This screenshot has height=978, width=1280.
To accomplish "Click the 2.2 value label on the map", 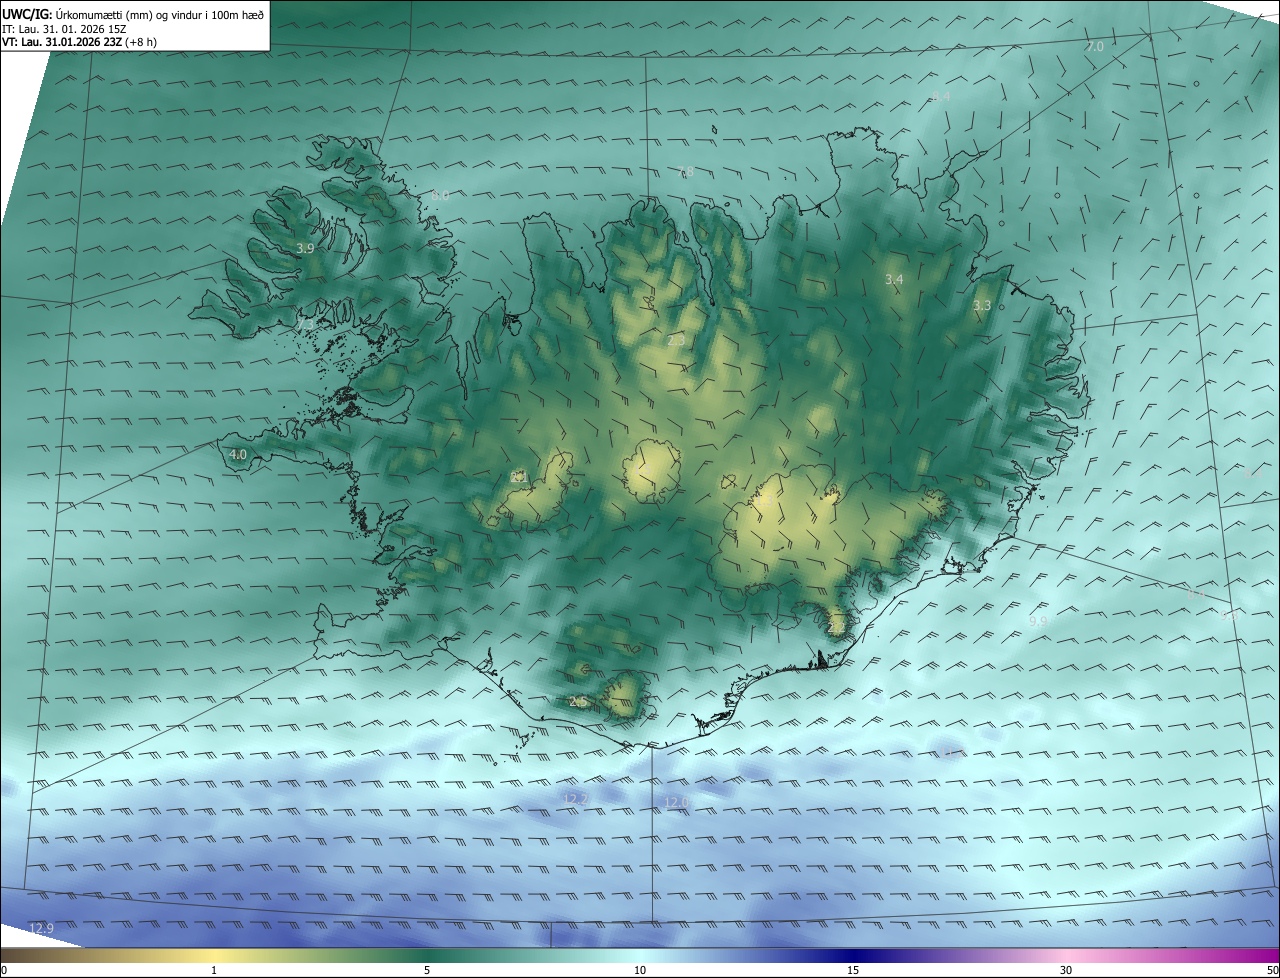I will click(836, 627).
